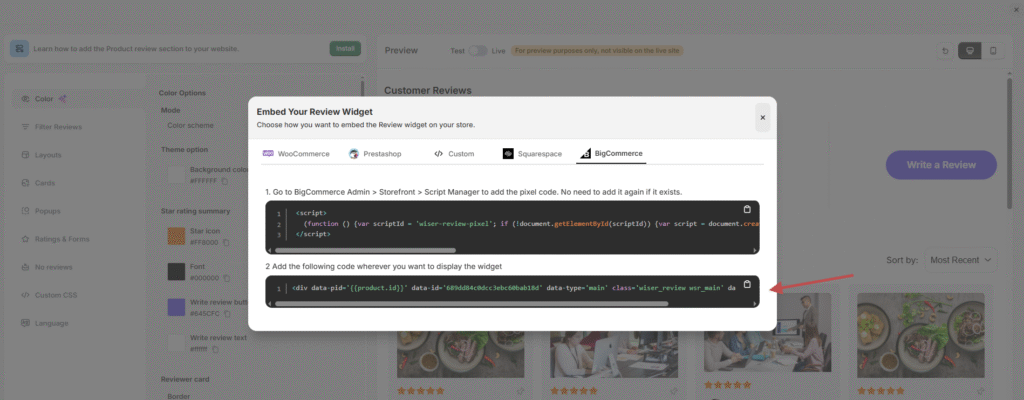This screenshot has height=400, width=1024.
Task: Switch to the WooCommerce tab
Action: click(296, 154)
